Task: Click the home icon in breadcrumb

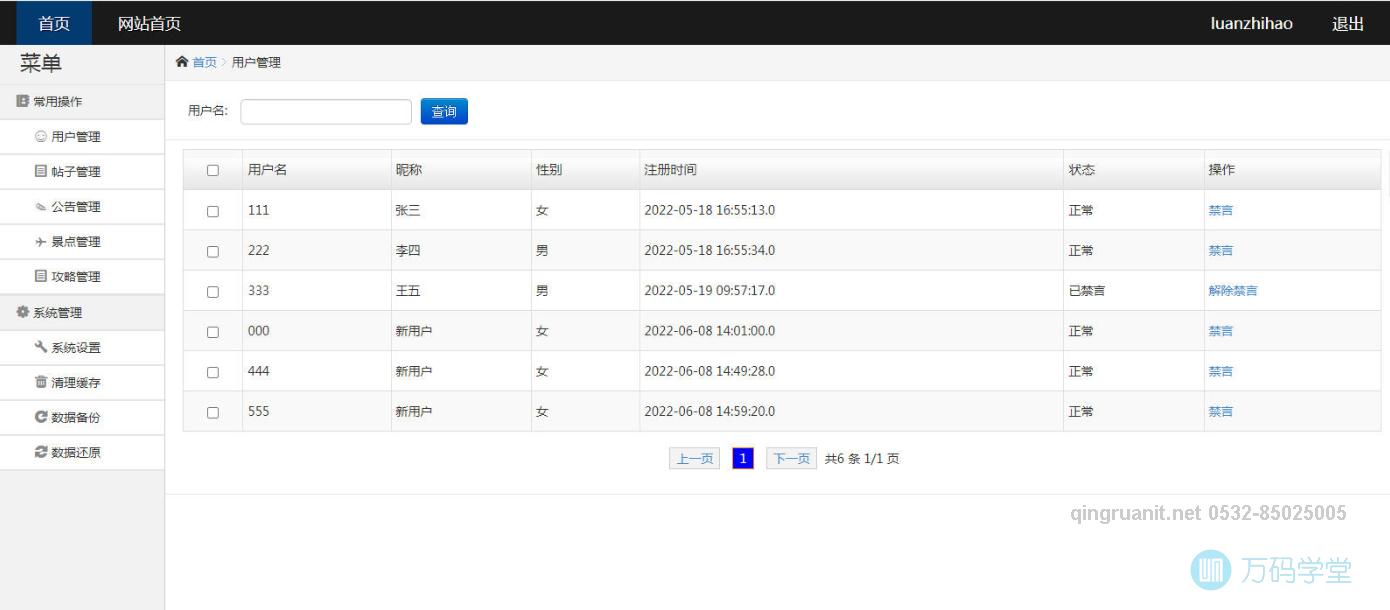Action: tap(182, 62)
